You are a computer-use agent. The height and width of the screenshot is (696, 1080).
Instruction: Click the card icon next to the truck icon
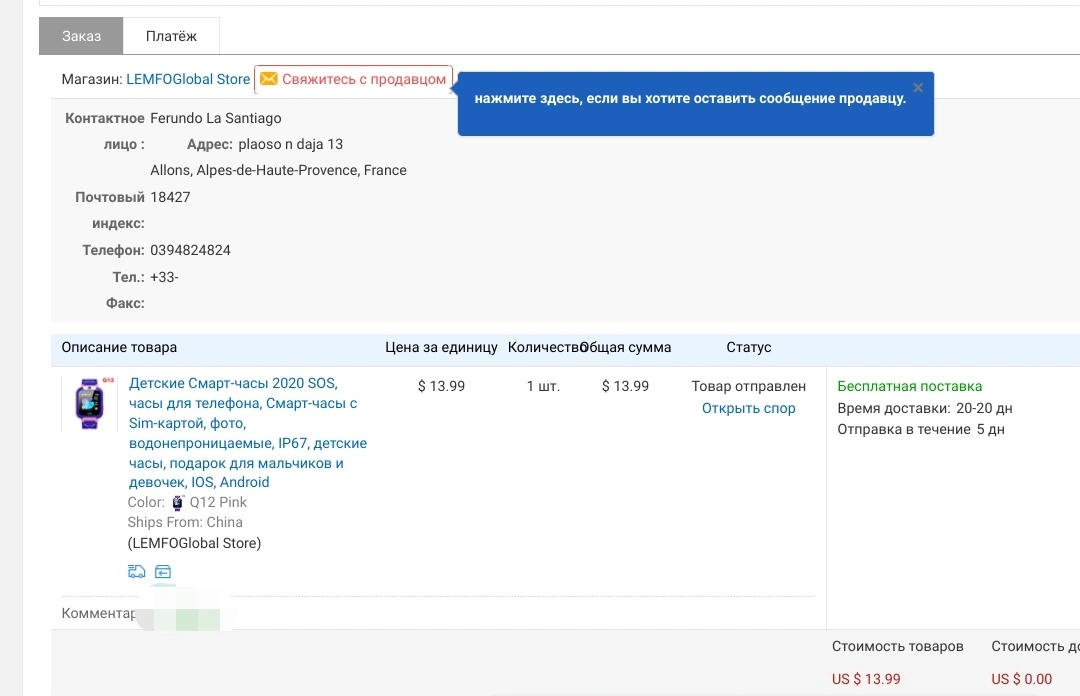pyautogui.click(x=163, y=571)
